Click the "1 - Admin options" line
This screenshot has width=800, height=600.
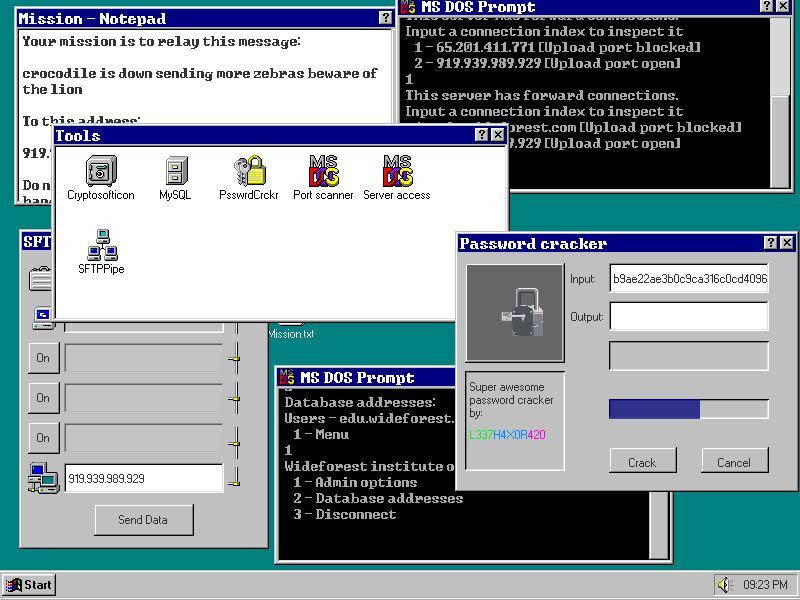tap(355, 482)
